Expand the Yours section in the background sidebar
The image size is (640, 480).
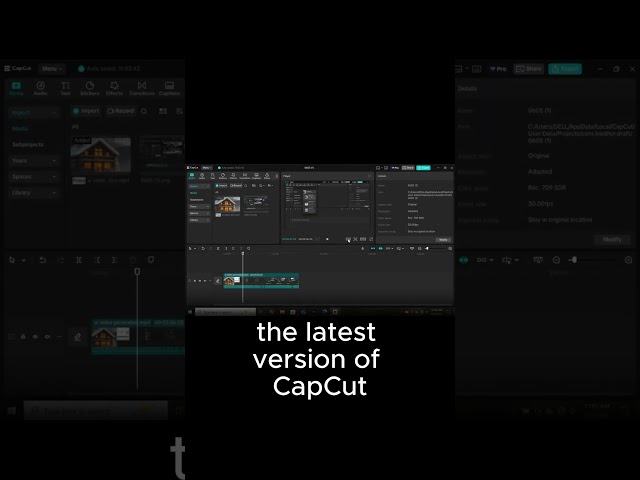[x=33, y=160]
